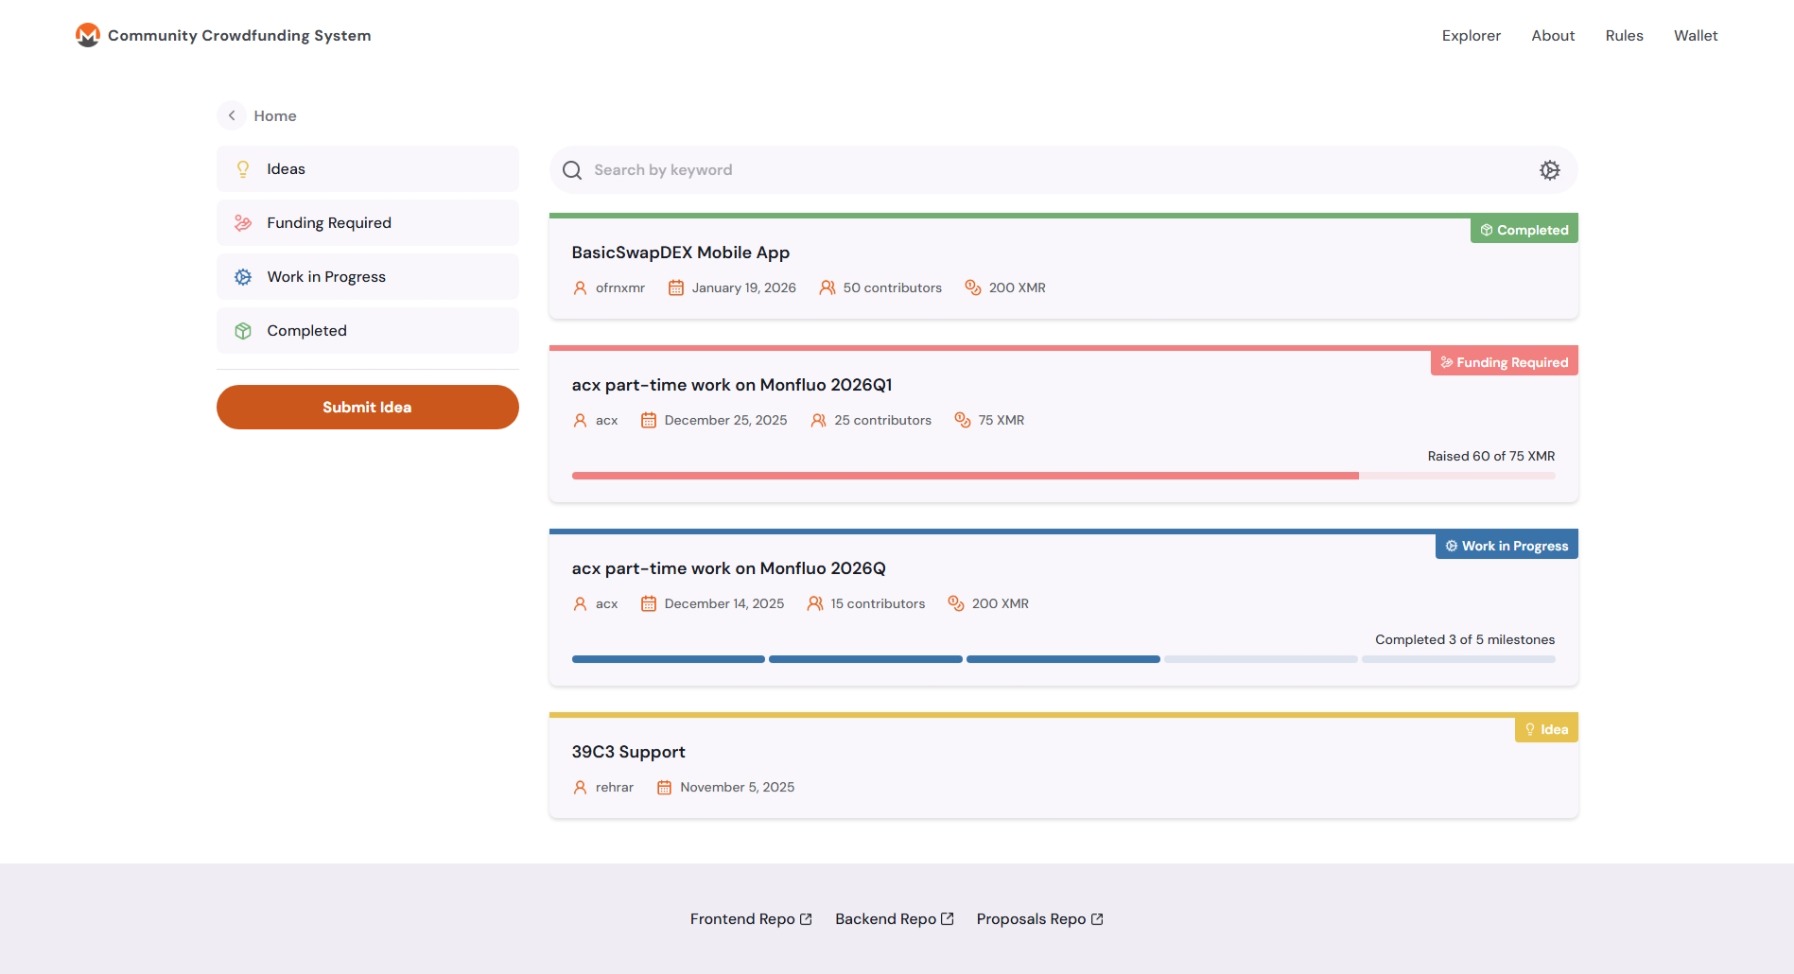Open search filter settings via the gear icon
Screen dimensions: 1794x974
click(x=1549, y=170)
